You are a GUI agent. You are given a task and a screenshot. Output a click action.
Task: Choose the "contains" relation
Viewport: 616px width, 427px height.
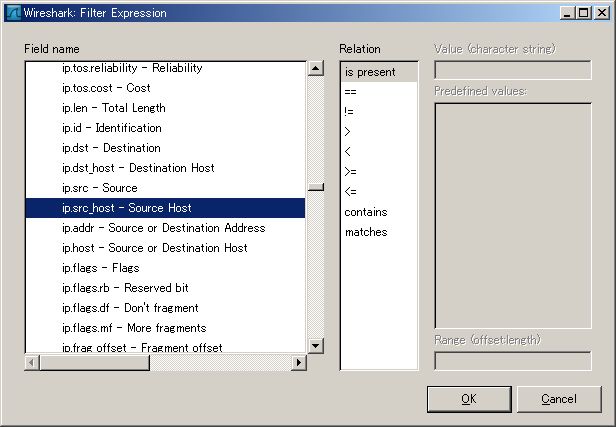click(x=379, y=212)
